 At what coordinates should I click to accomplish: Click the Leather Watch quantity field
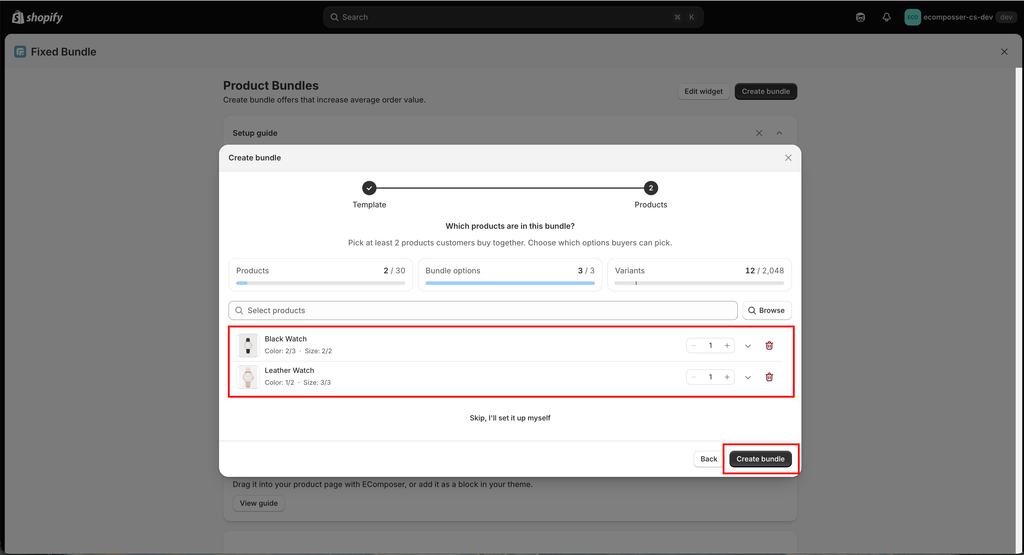pos(711,377)
